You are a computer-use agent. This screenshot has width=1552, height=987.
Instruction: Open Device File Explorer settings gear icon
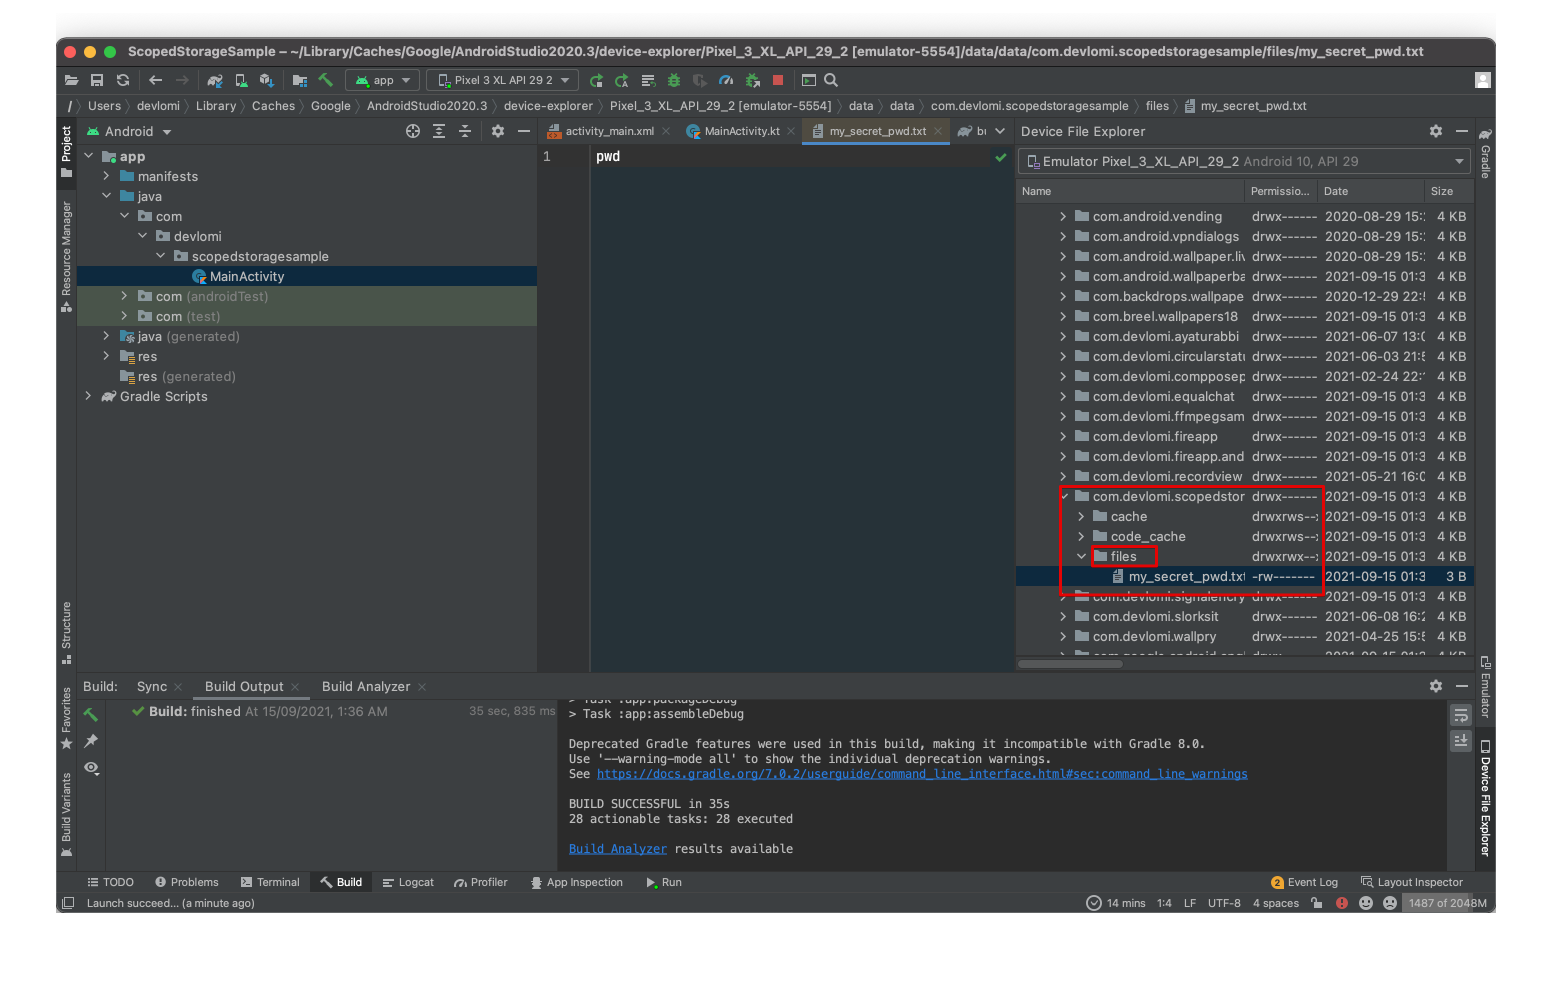[x=1436, y=131]
